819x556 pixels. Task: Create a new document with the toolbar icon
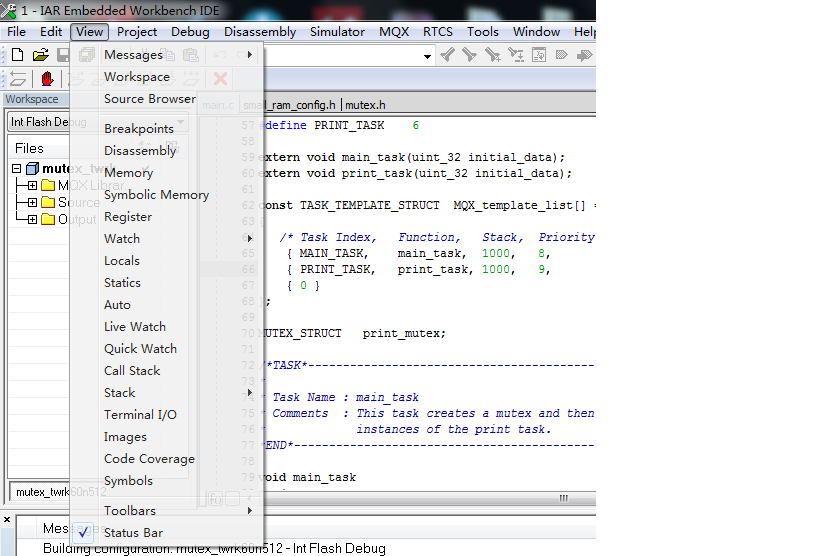tap(17, 55)
